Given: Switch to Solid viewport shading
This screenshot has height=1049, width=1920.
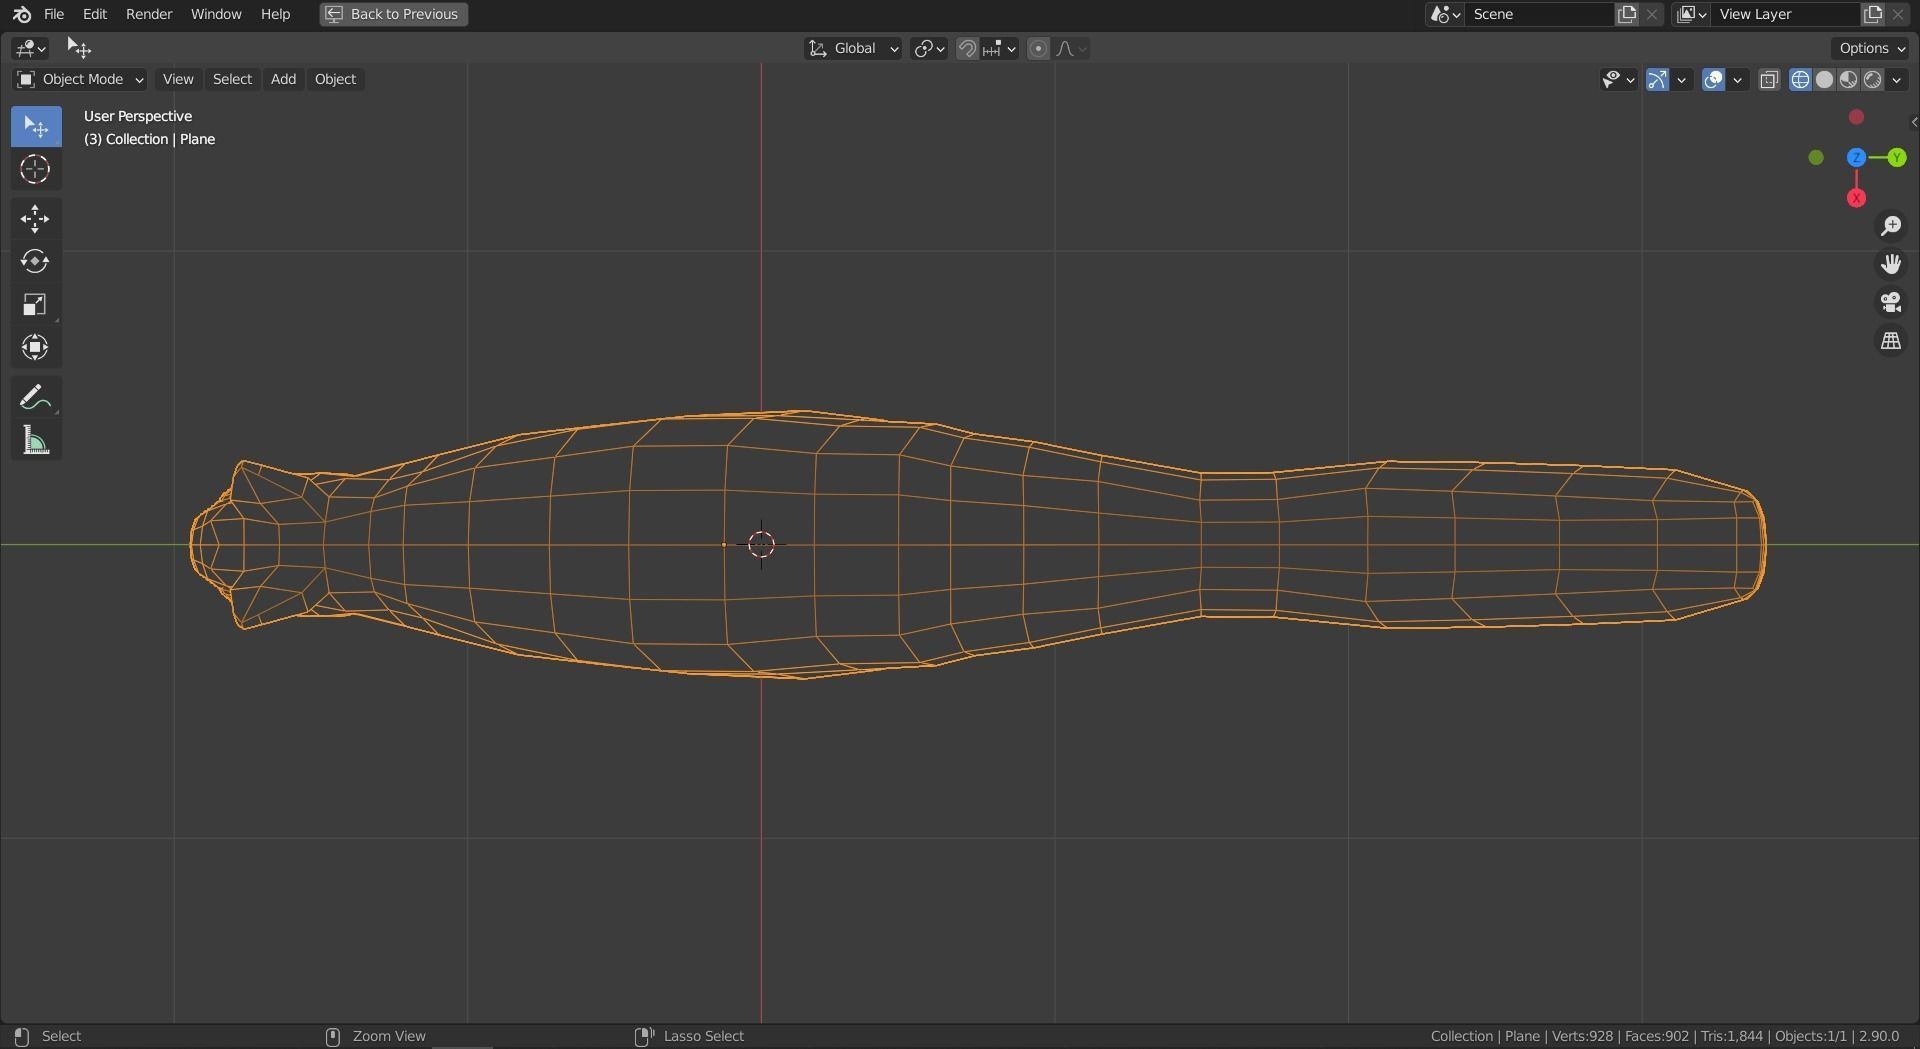Looking at the screenshot, I should point(1824,80).
